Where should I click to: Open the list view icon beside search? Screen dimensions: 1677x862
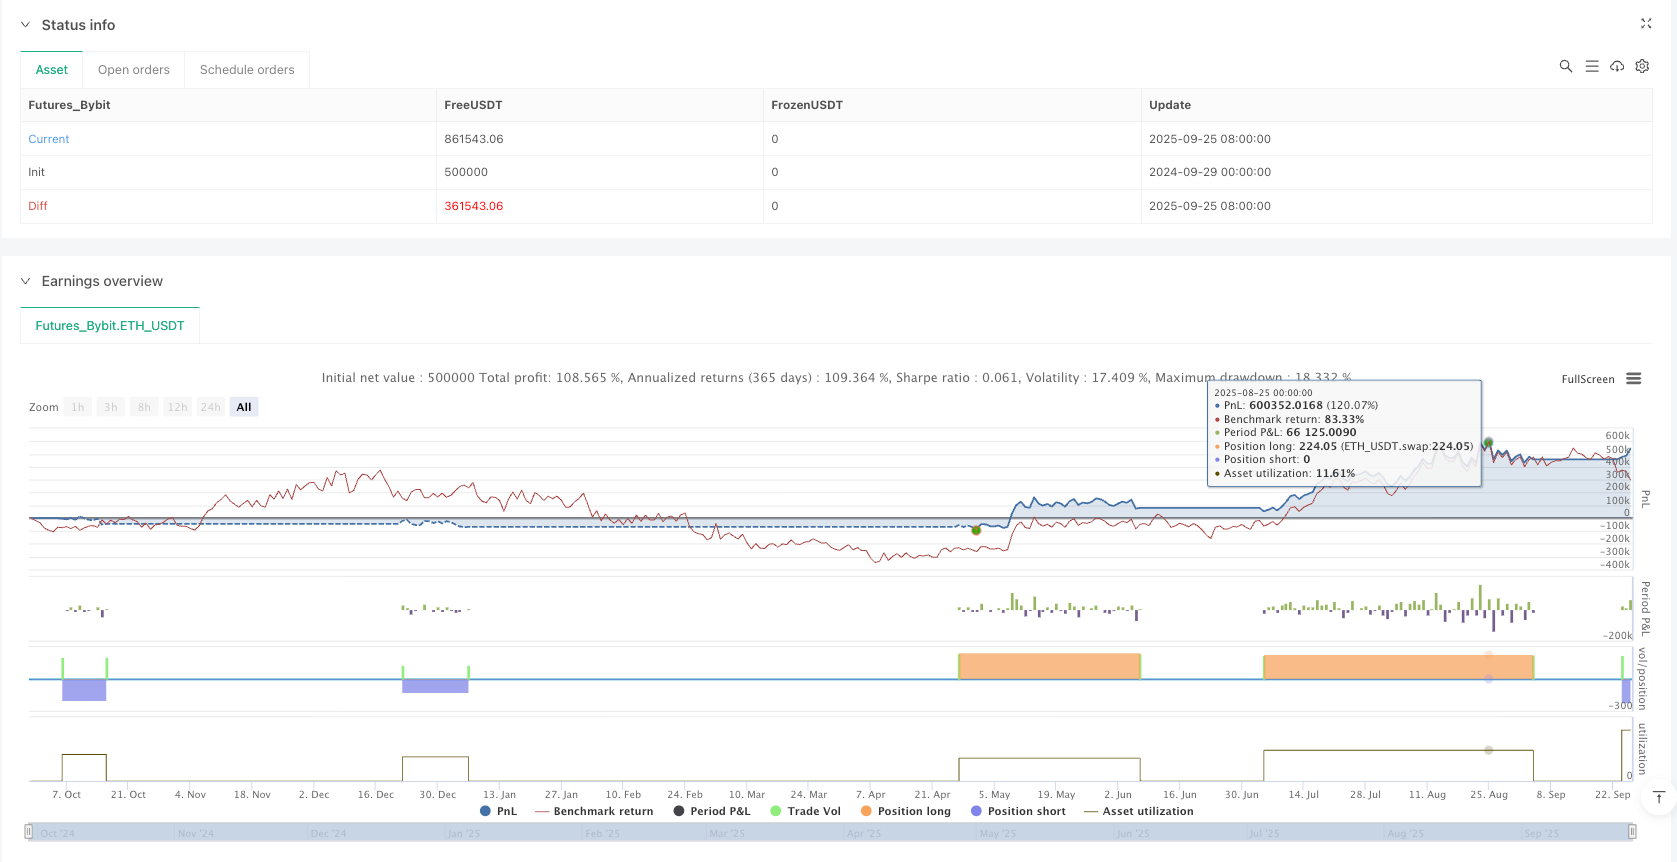1591,66
